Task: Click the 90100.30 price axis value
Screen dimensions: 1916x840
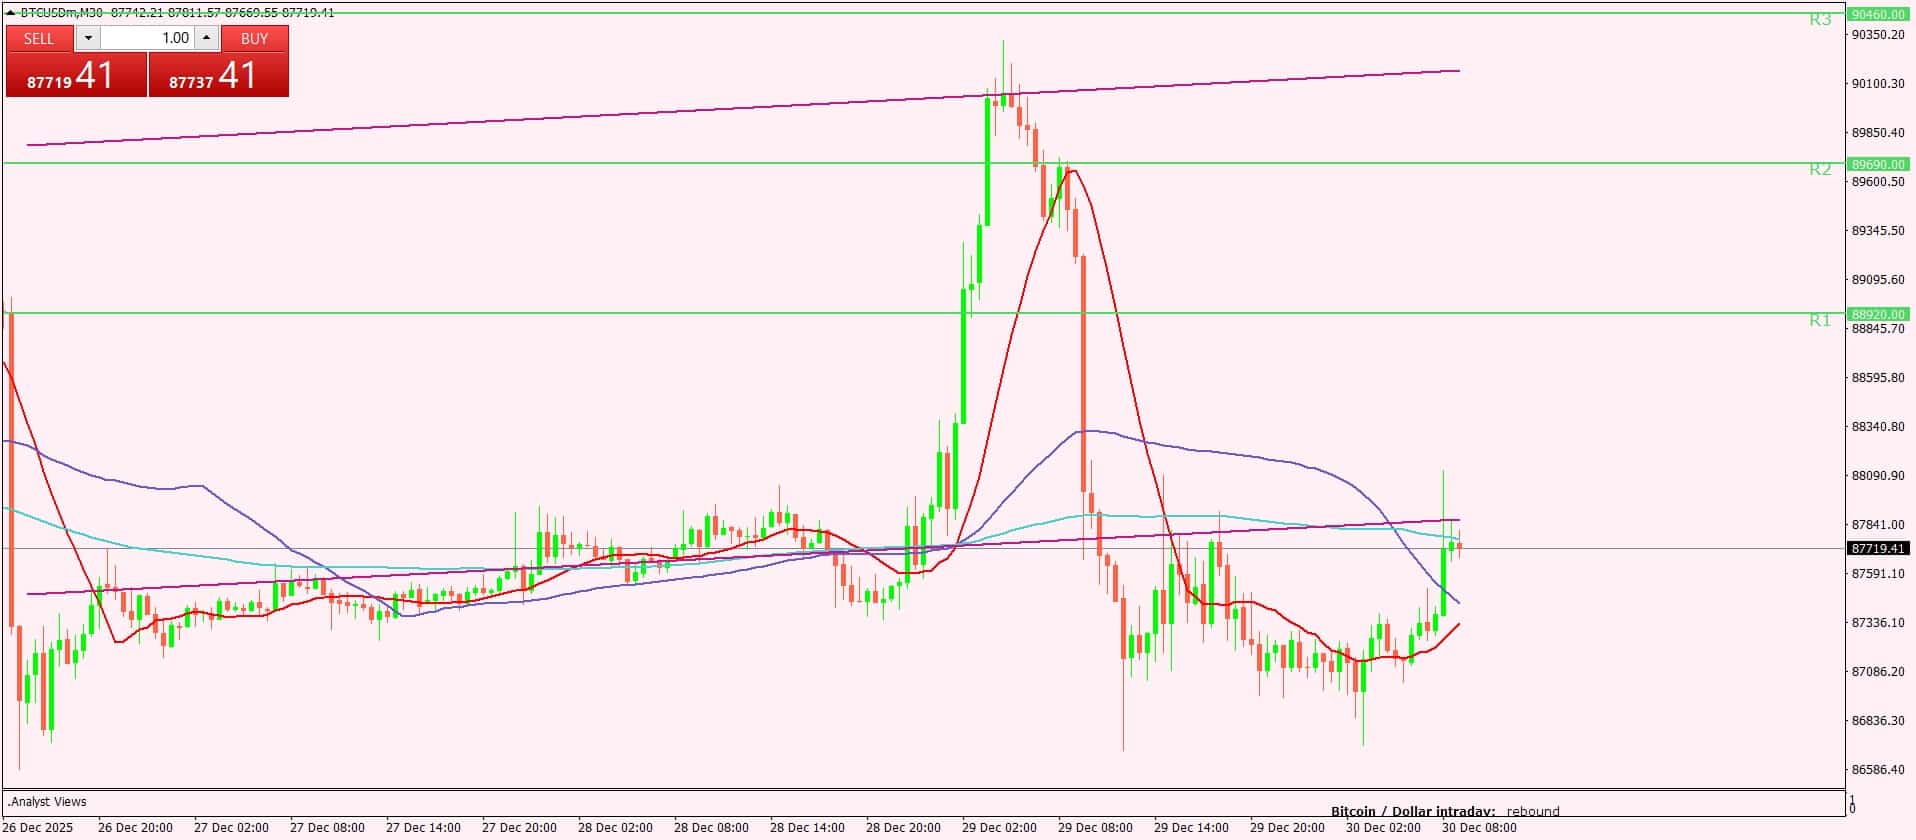Action: (1878, 83)
